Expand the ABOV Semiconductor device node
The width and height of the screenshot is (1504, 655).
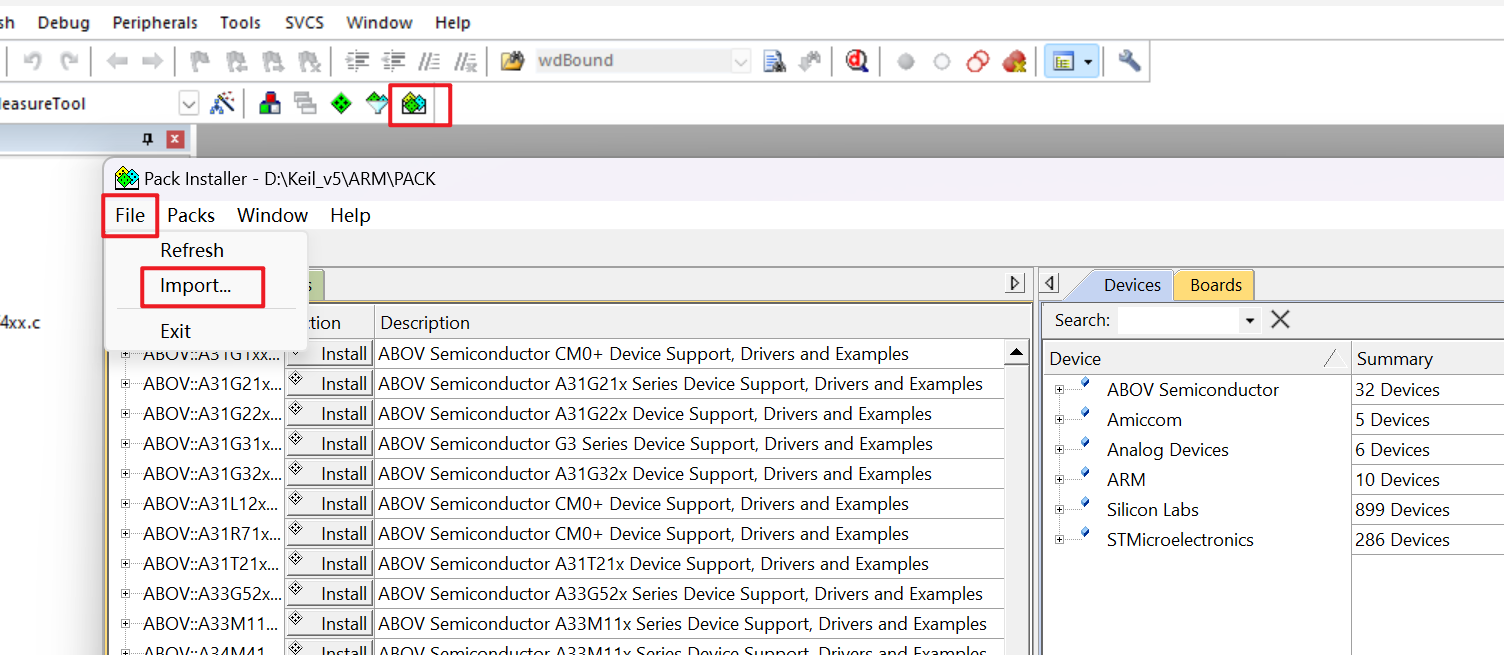pyautogui.click(x=1059, y=390)
